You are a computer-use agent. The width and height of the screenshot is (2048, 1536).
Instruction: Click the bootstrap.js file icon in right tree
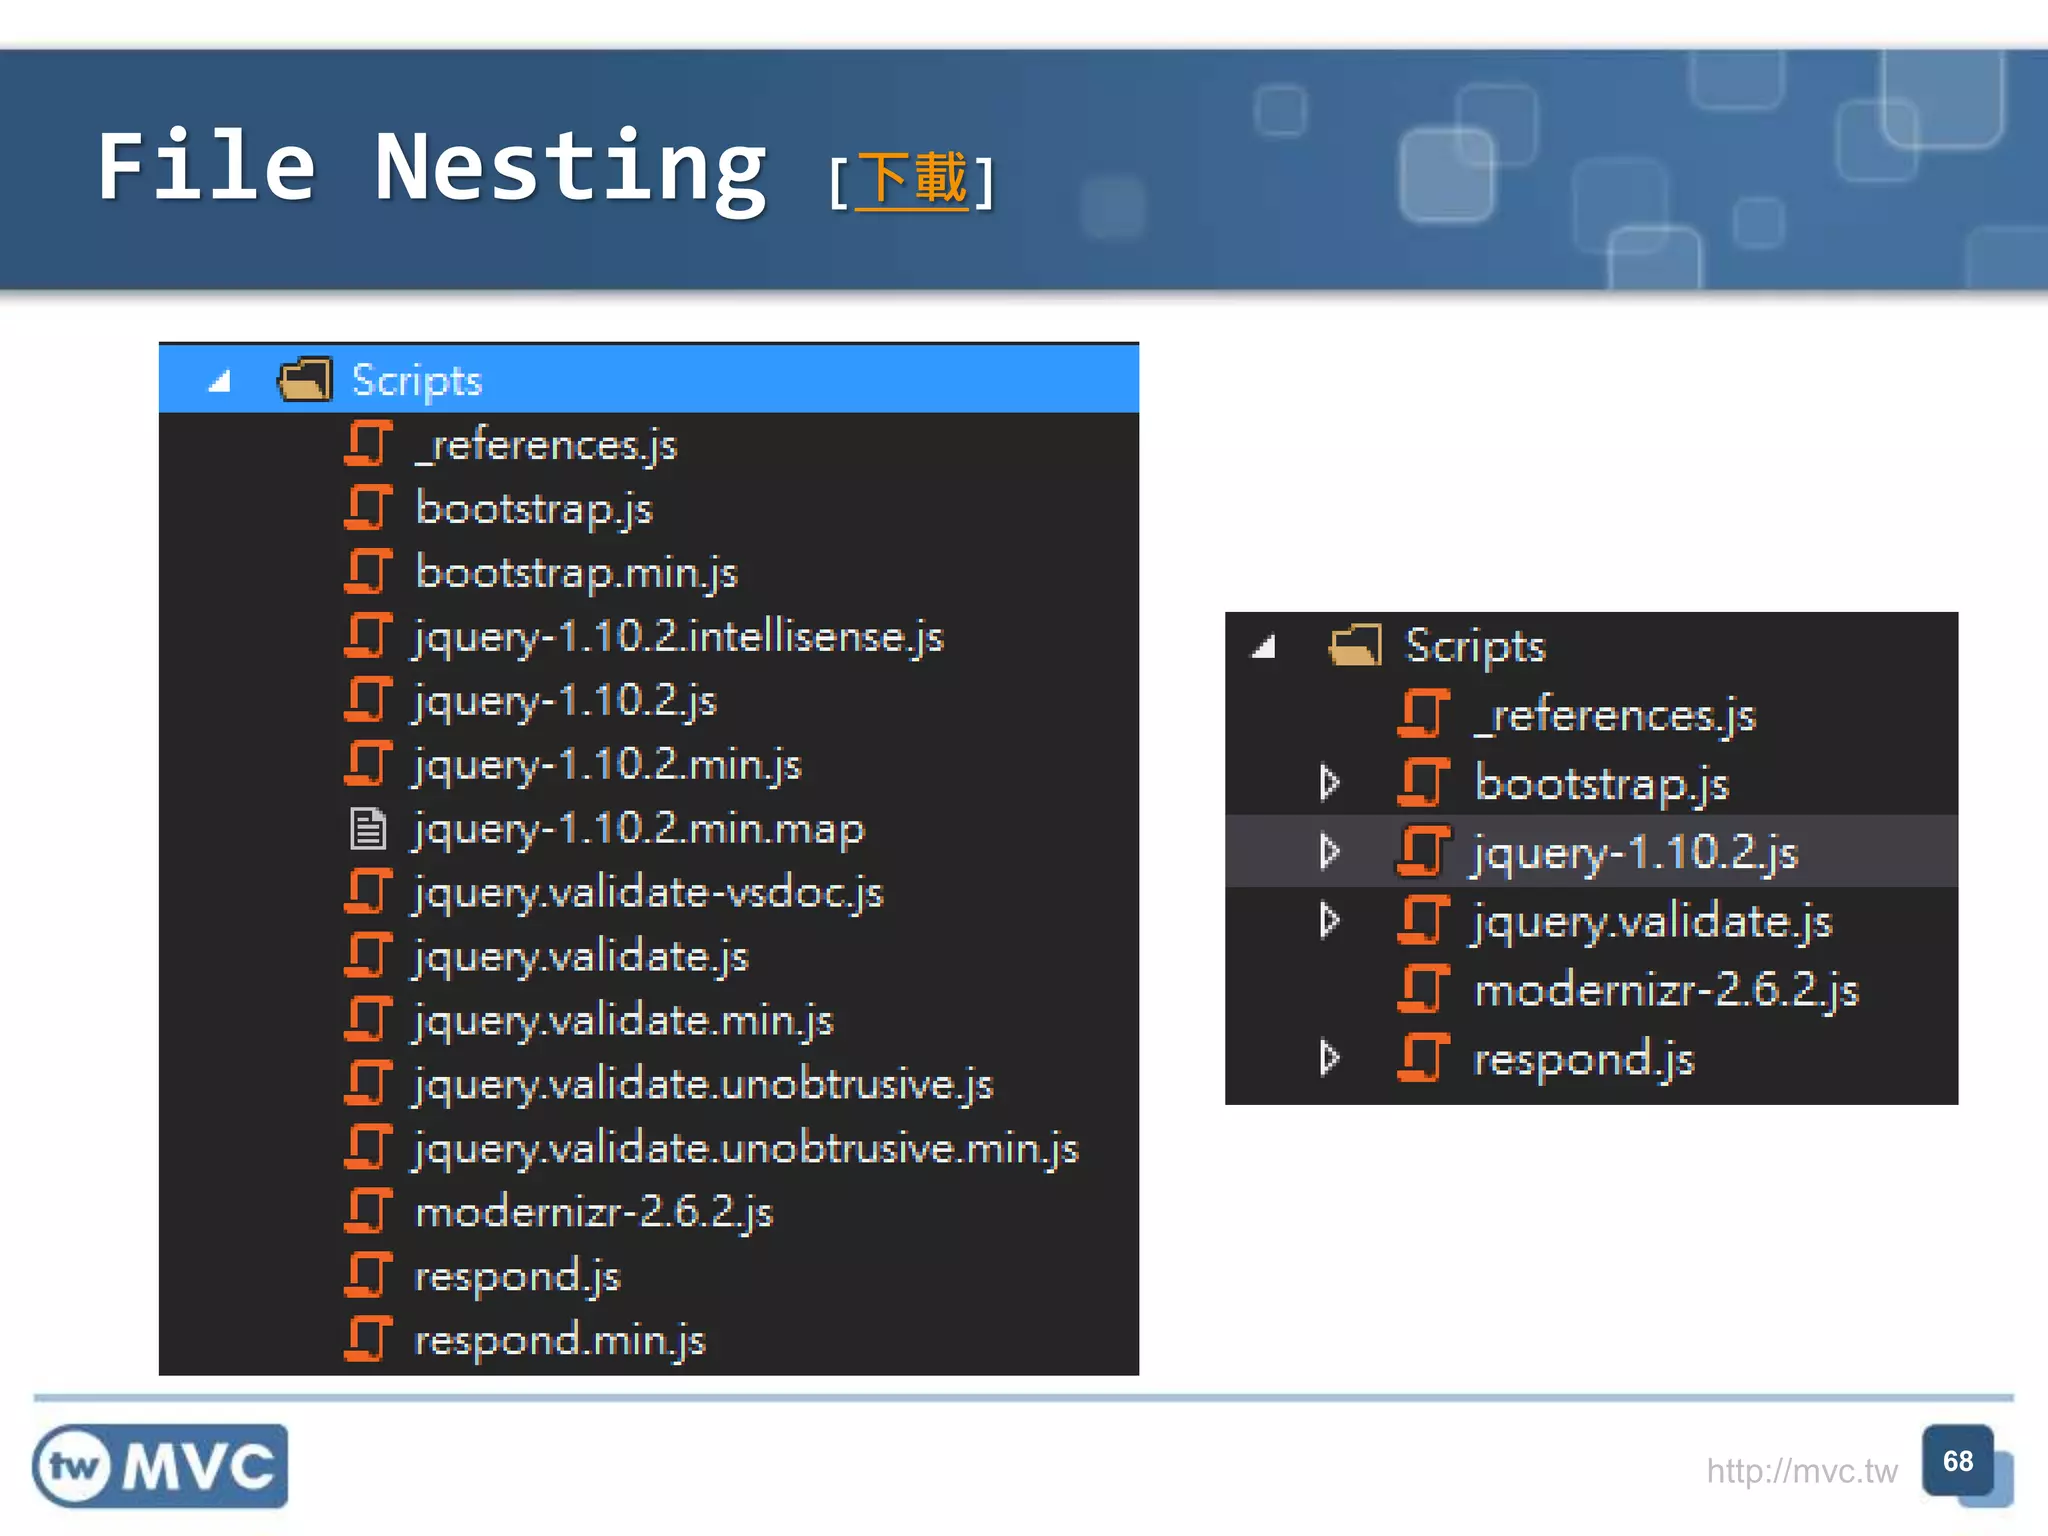(x=1424, y=783)
